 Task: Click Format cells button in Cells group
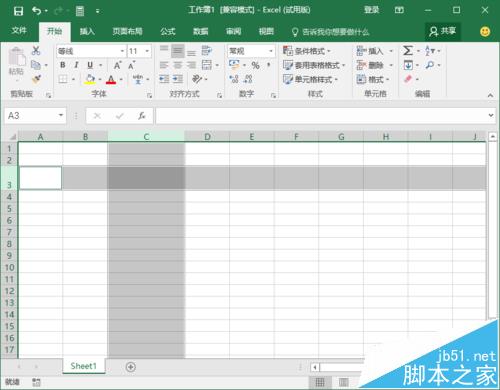pyautogui.click(x=373, y=79)
